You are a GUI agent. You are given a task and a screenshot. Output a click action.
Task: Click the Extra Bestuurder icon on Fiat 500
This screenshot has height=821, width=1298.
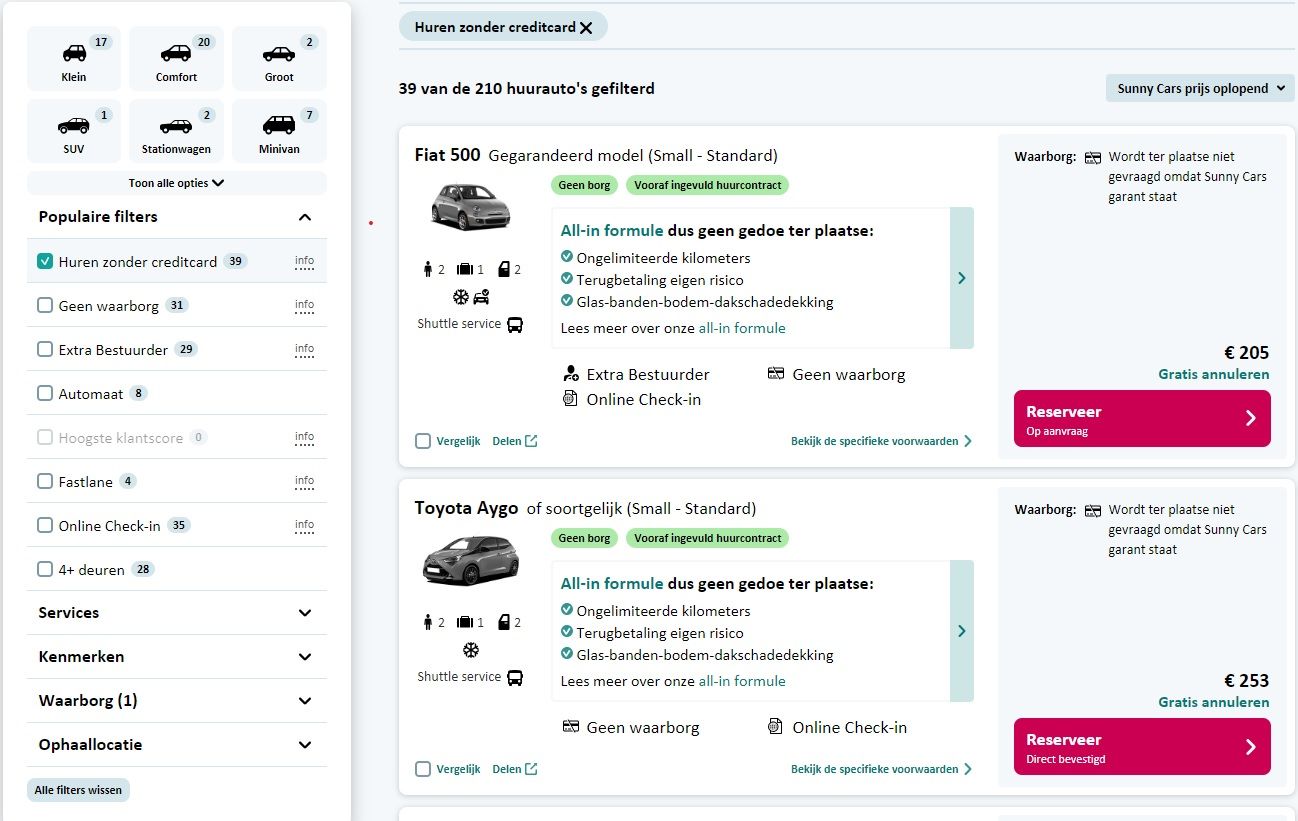pyautogui.click(x=571, y=374)
